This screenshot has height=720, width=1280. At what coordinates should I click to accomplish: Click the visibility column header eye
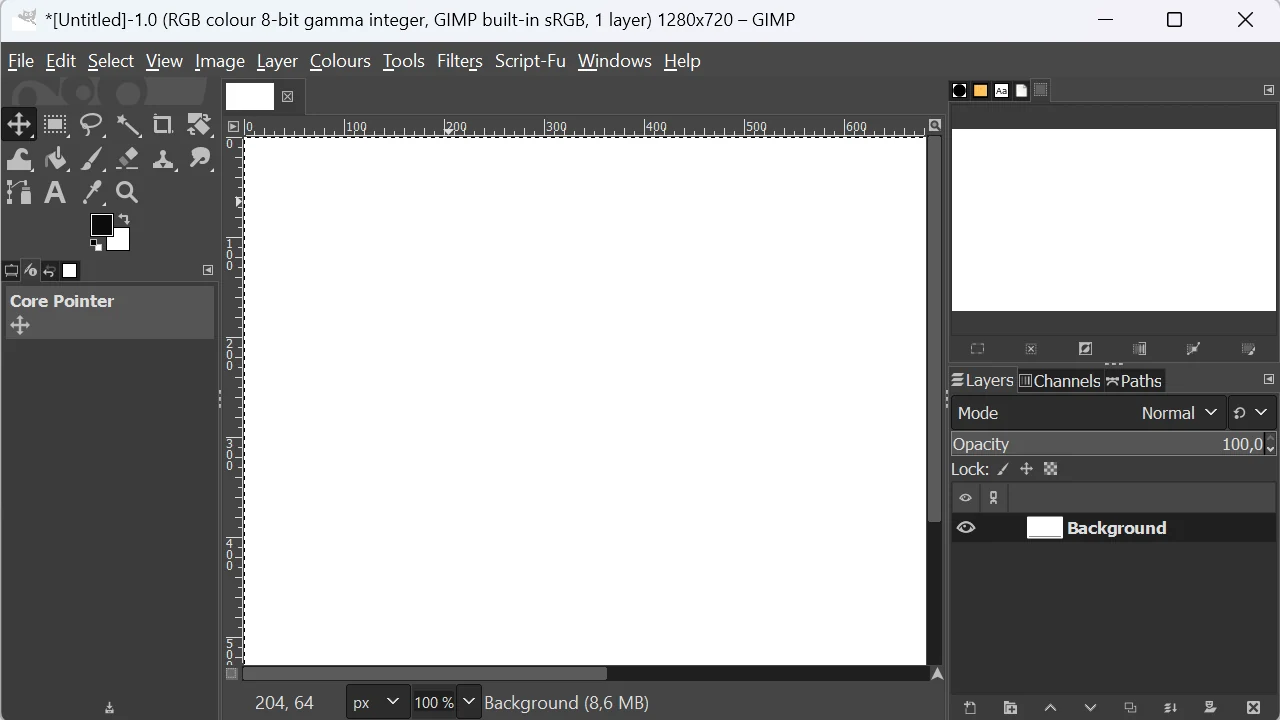click(966, 498)
